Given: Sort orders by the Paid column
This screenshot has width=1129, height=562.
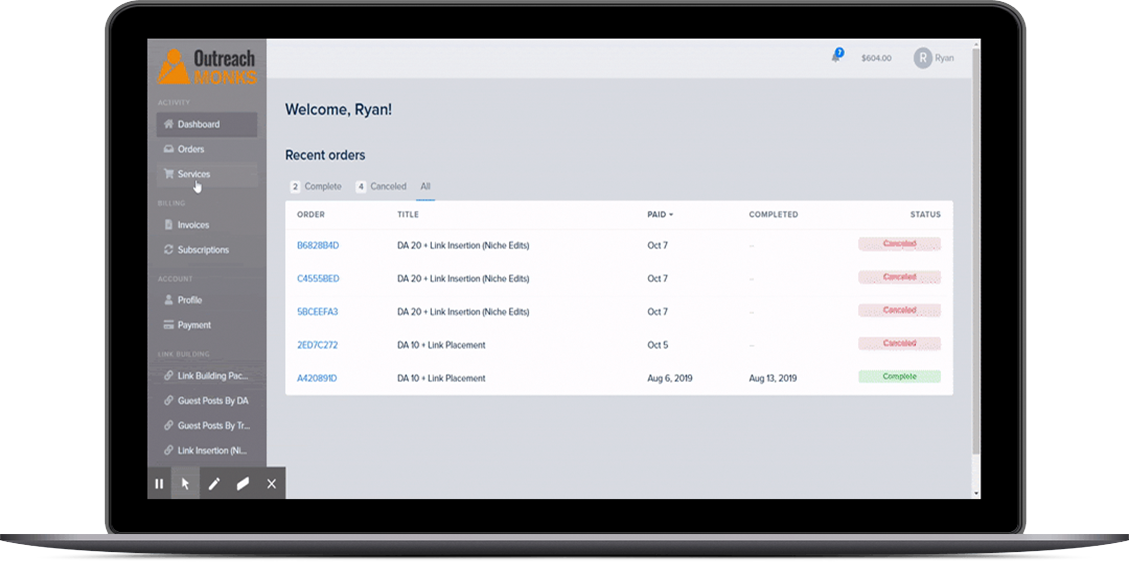Looking at the screenshot, I should (659, 215).
